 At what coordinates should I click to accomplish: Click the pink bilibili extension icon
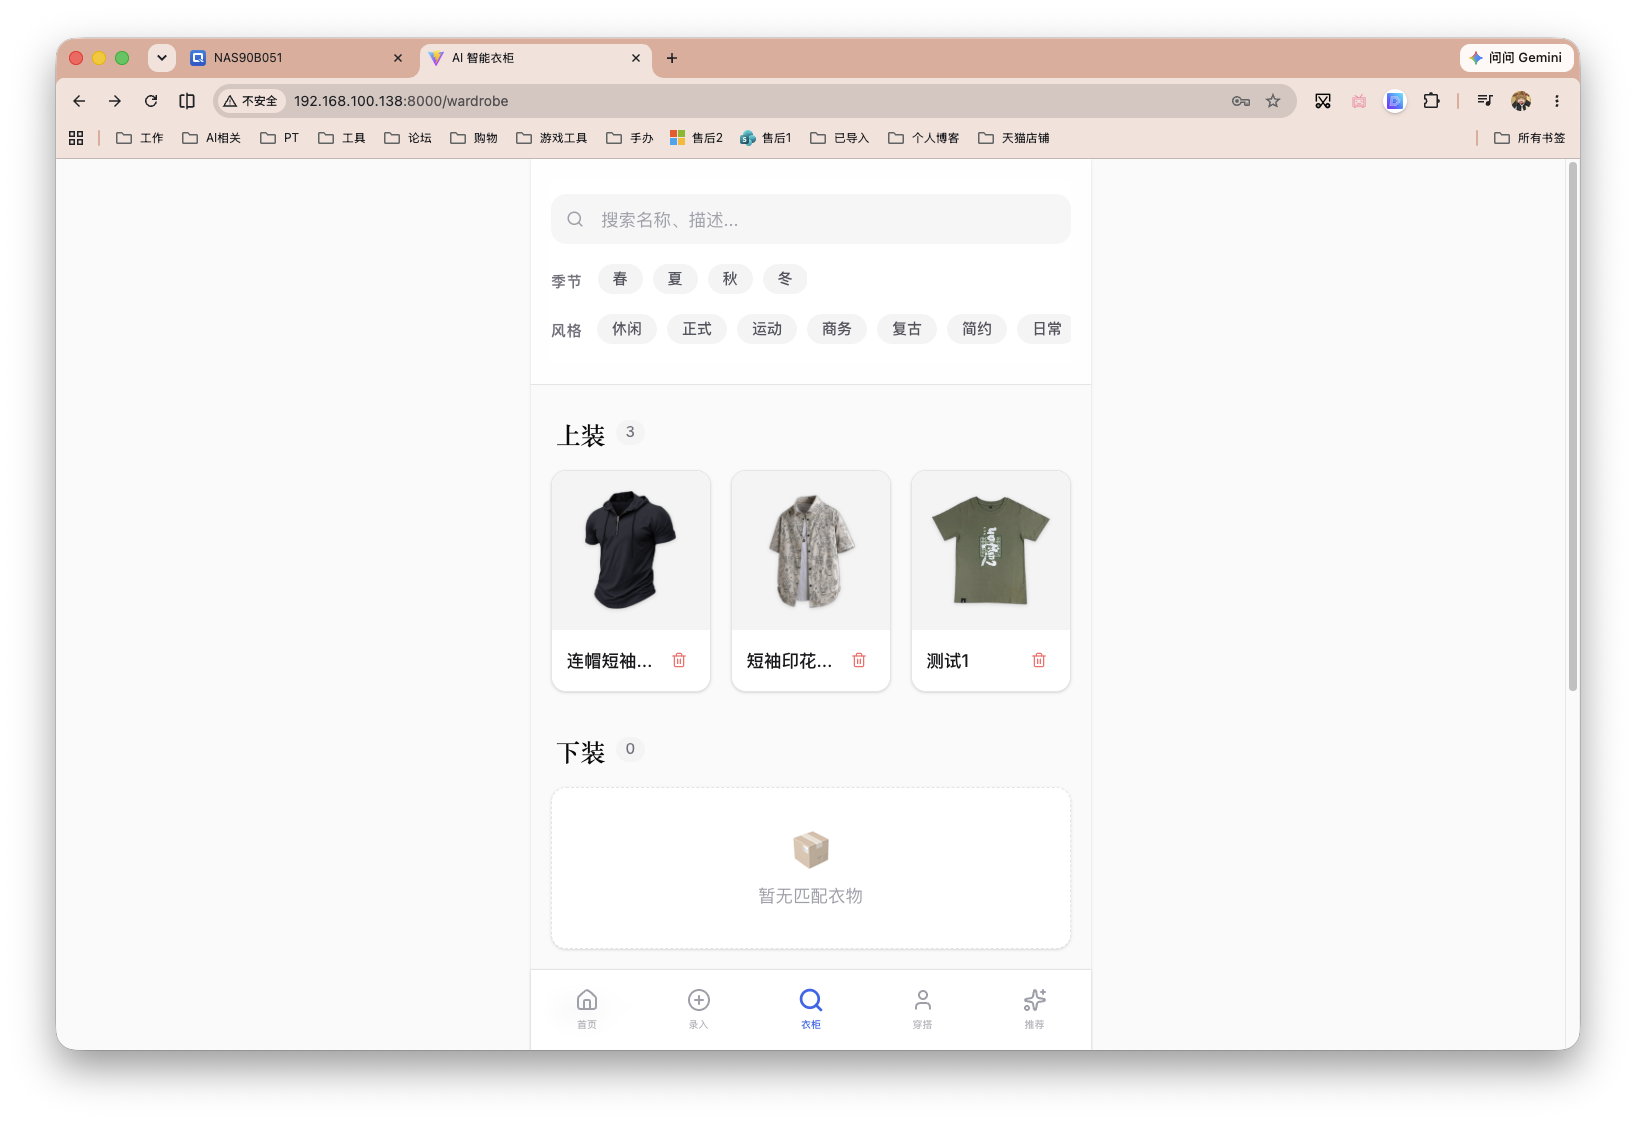[1359, 101]
